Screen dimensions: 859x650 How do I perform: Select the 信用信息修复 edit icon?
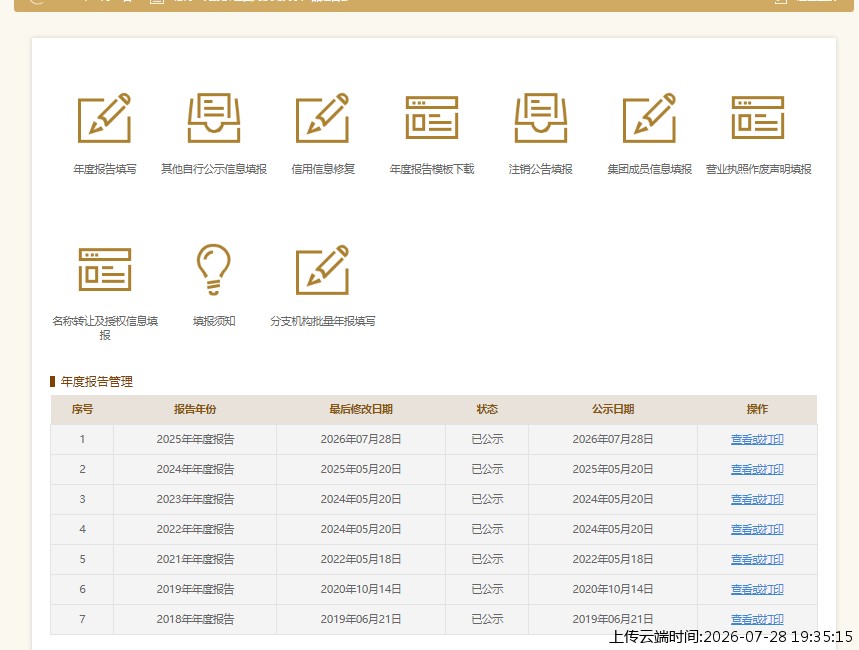coord(323,118)
